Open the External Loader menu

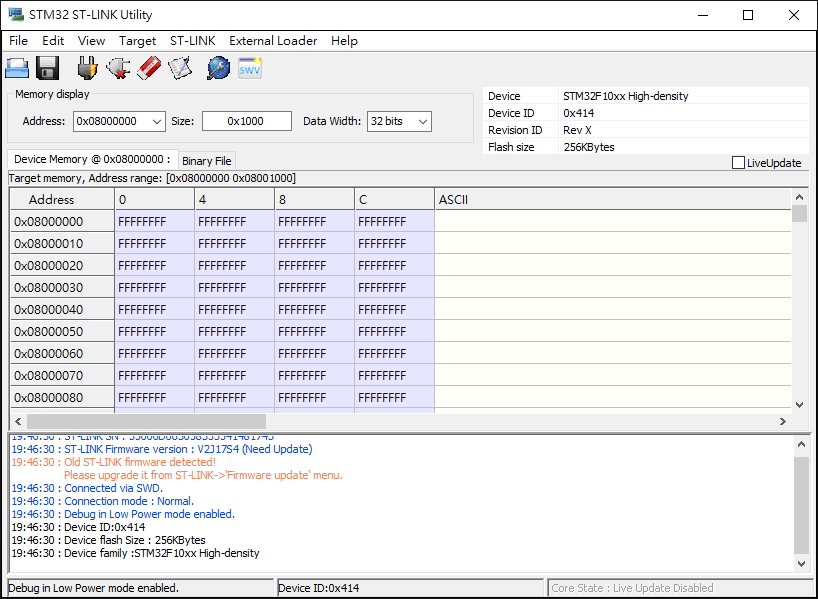(x=273, y=41)
